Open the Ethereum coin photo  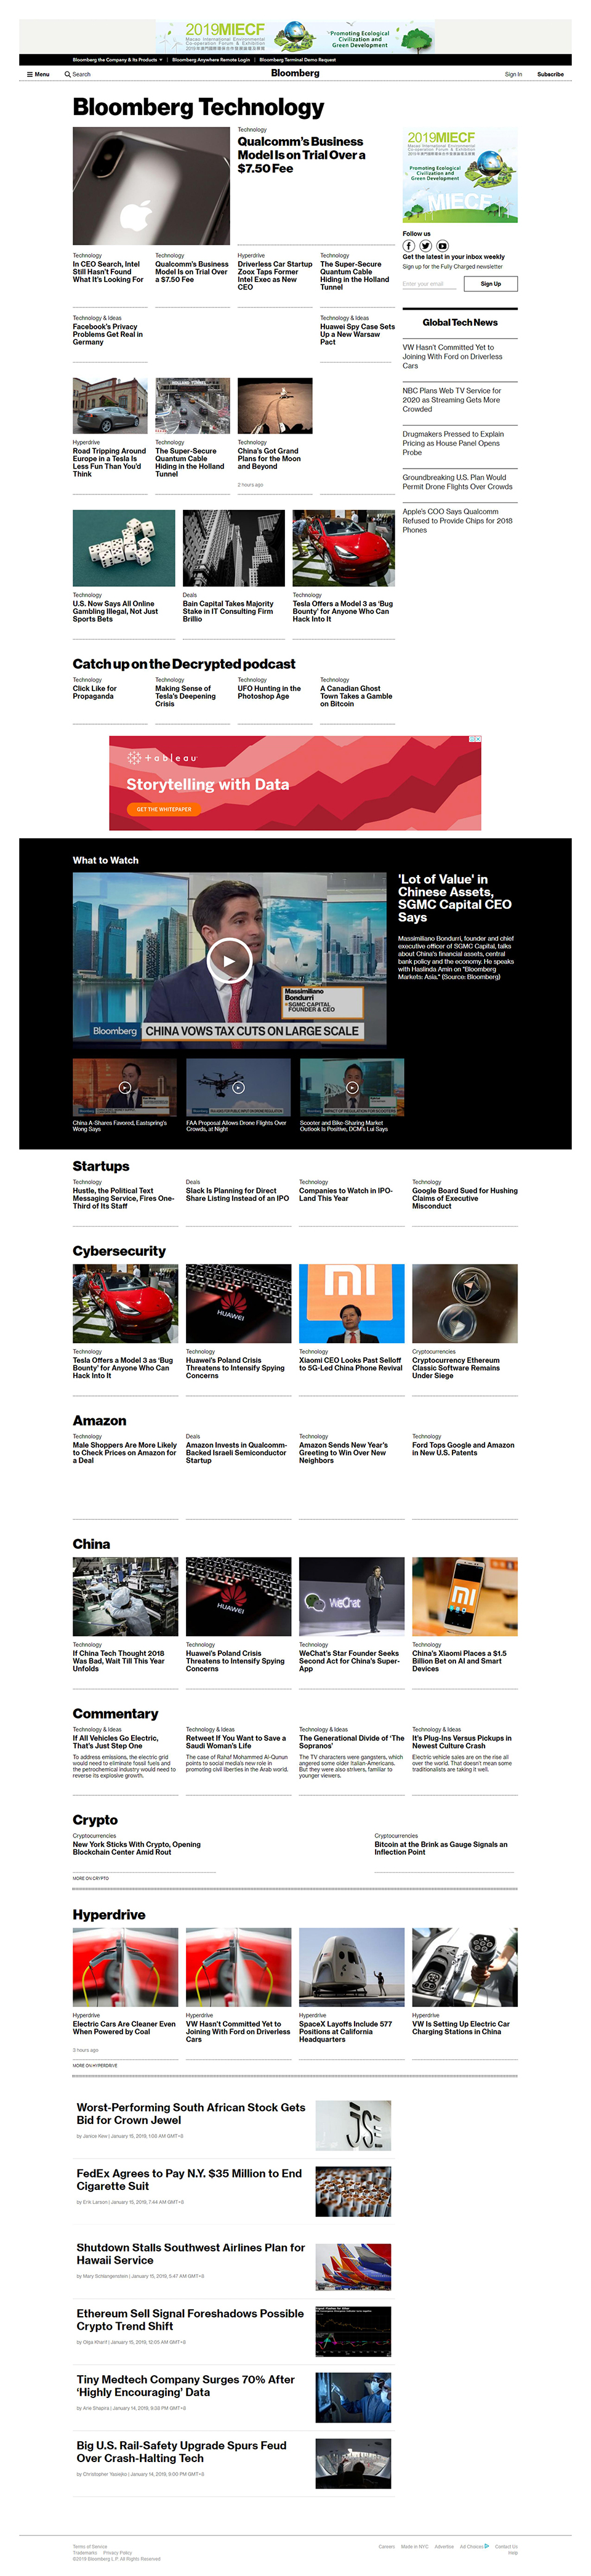[x=465, y=1303]
